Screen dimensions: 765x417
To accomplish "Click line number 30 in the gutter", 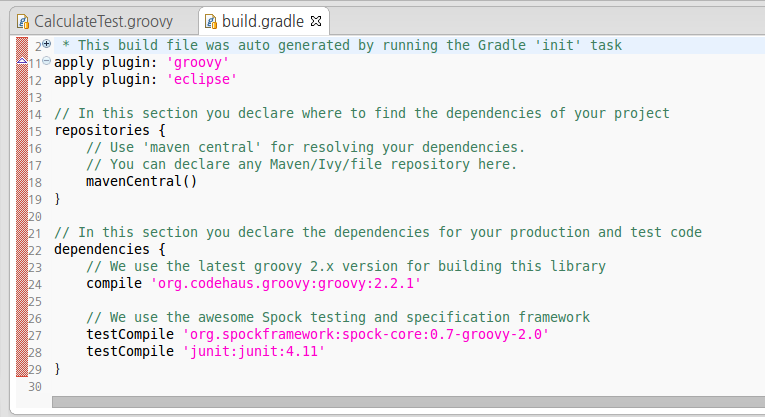I will 35,387.
